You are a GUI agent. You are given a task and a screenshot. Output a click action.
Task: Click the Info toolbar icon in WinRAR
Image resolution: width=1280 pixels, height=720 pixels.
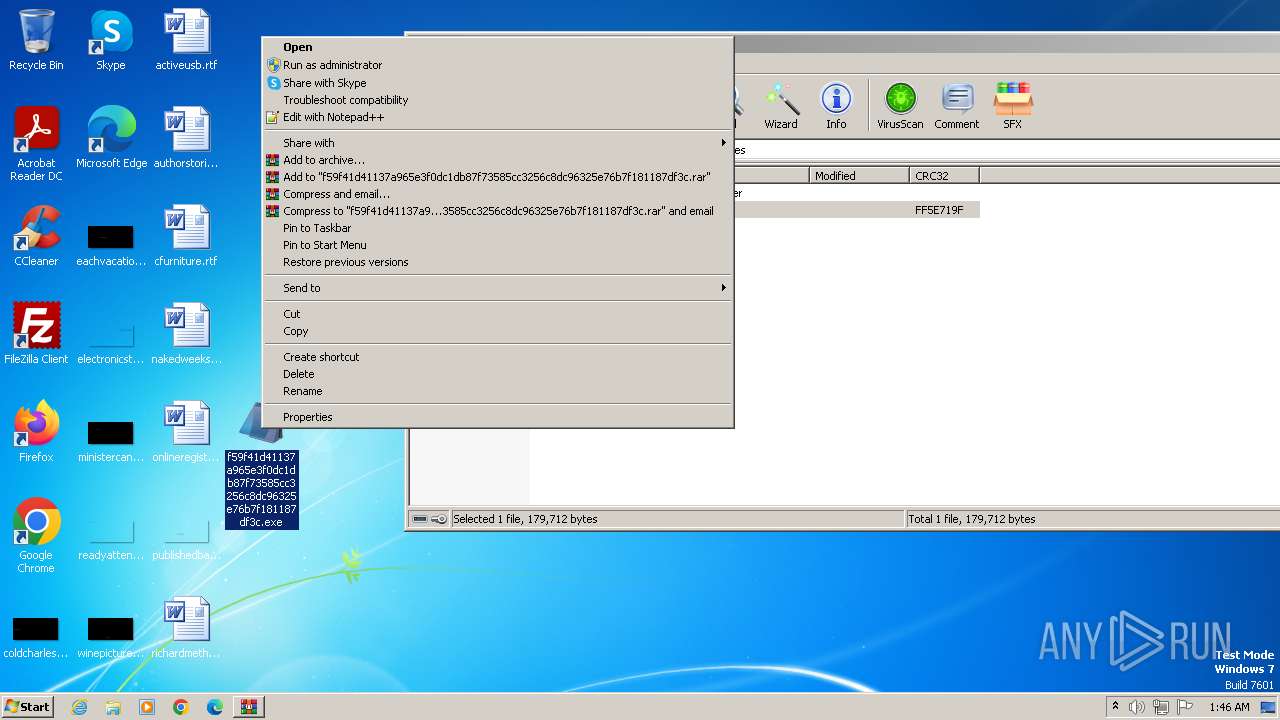tap(836, 106)
